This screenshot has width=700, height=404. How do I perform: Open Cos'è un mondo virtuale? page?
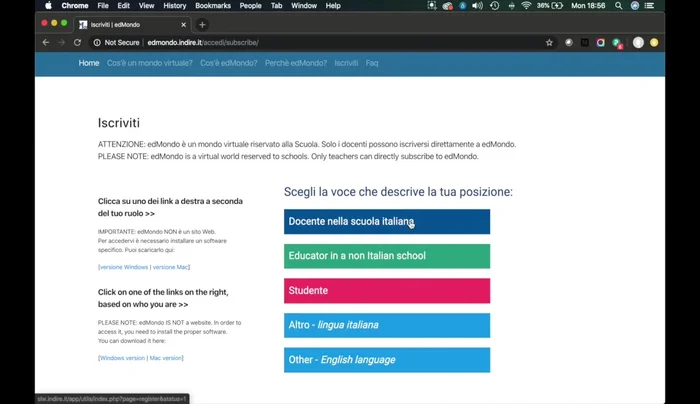150,63
